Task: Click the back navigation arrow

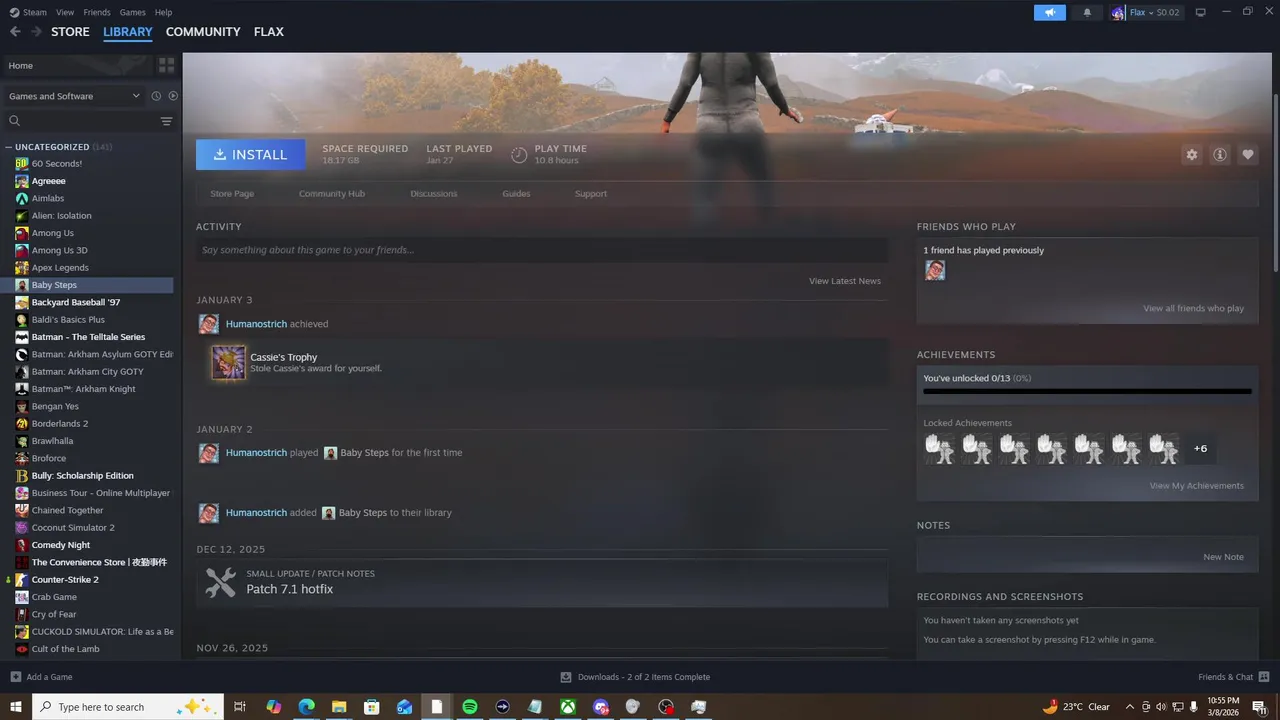Action: pos(15,32)
